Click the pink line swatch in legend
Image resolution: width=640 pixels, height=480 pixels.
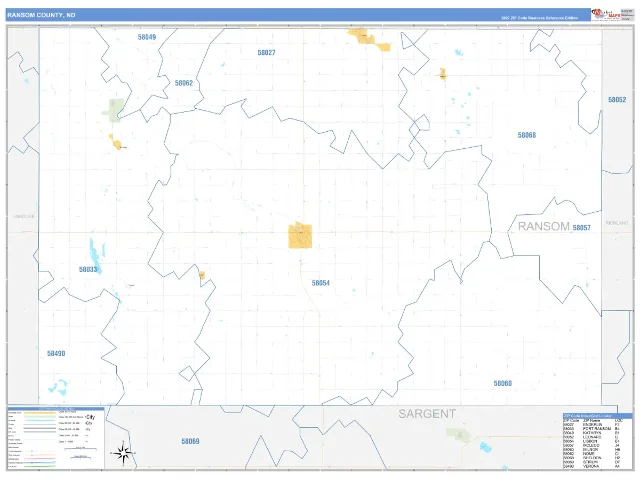coord(40,458)
